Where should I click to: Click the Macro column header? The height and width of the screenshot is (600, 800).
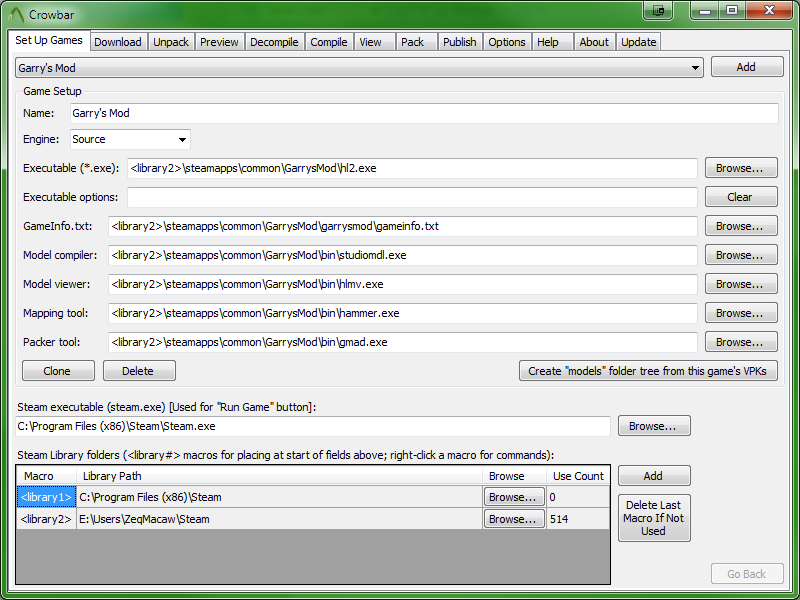(46, 476)
